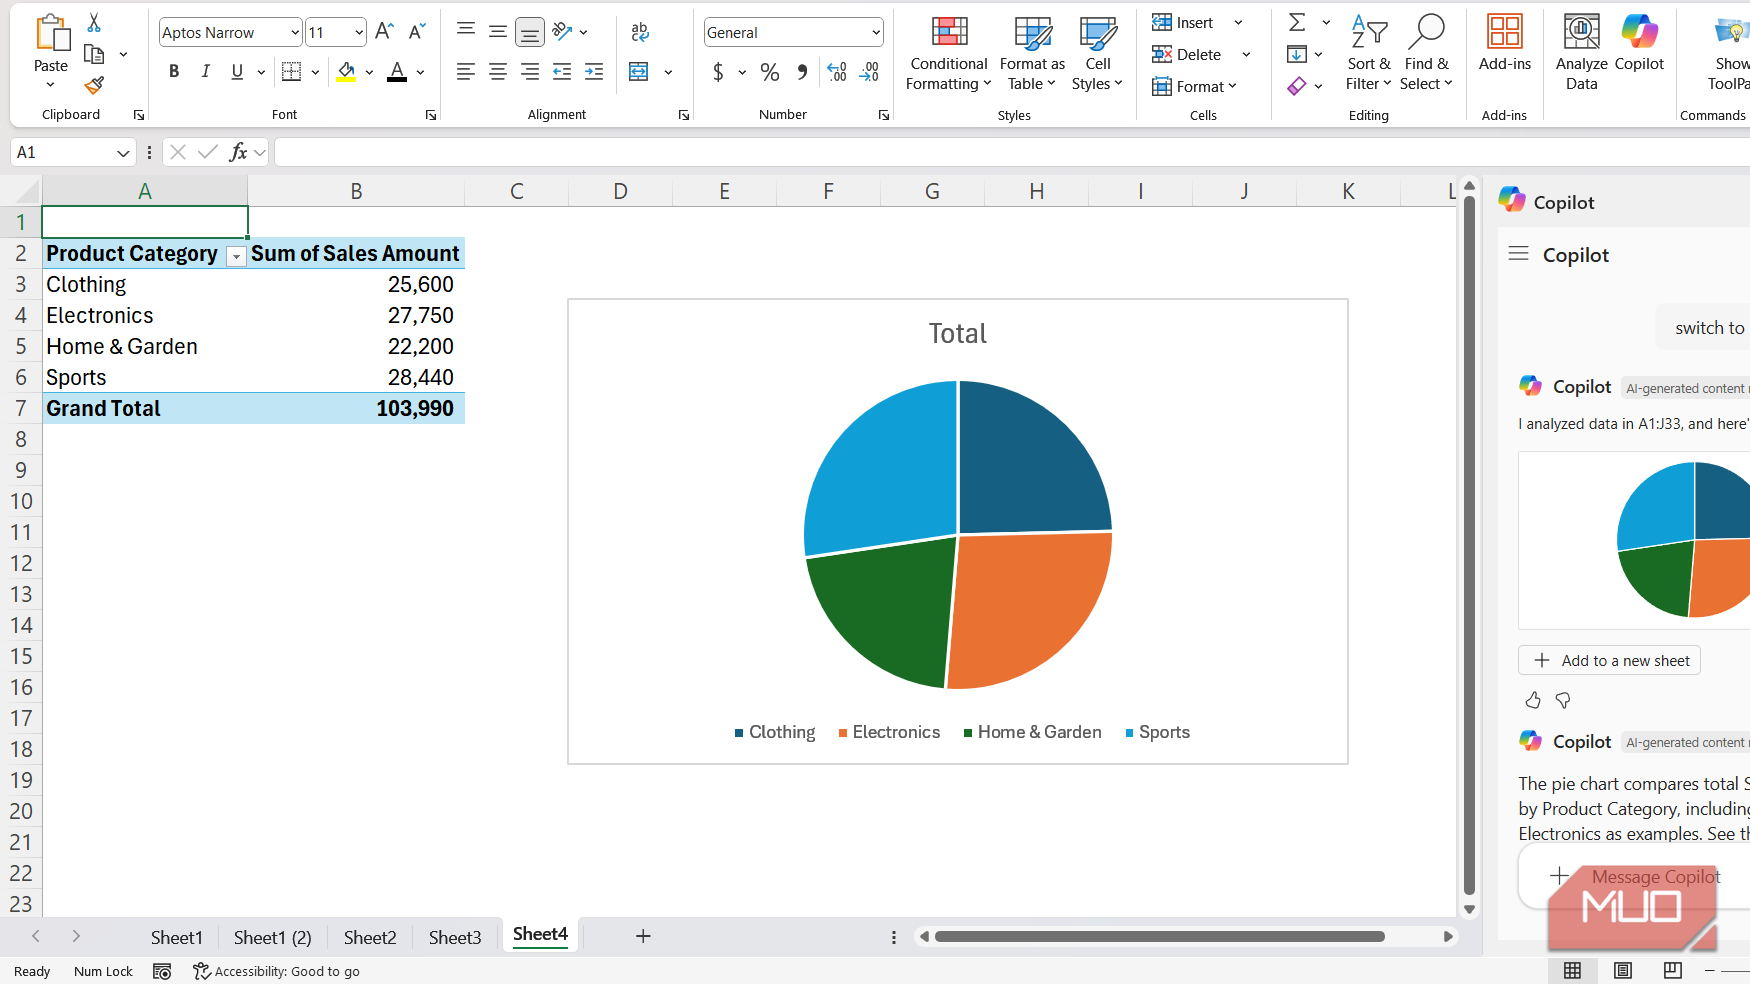Switch to Sheet2 tab
Screen dimensions: 1750x985
click(370, 937)
